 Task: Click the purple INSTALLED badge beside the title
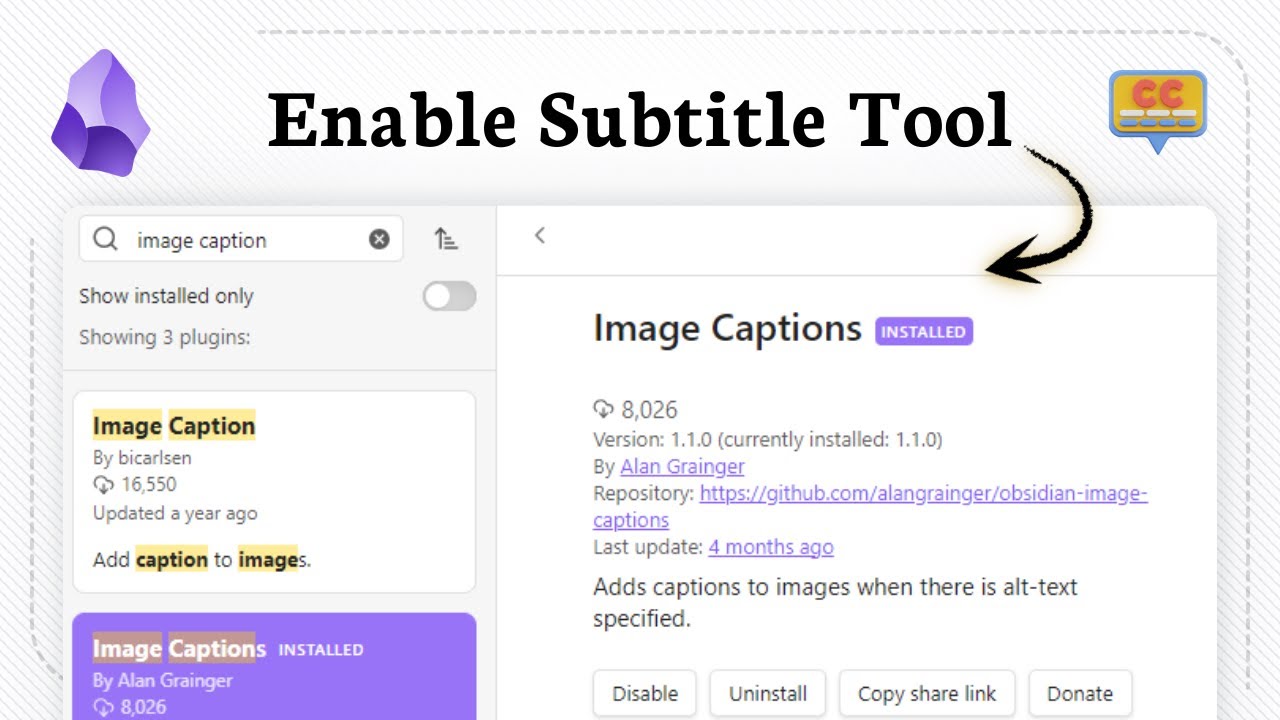pos(924,331)
